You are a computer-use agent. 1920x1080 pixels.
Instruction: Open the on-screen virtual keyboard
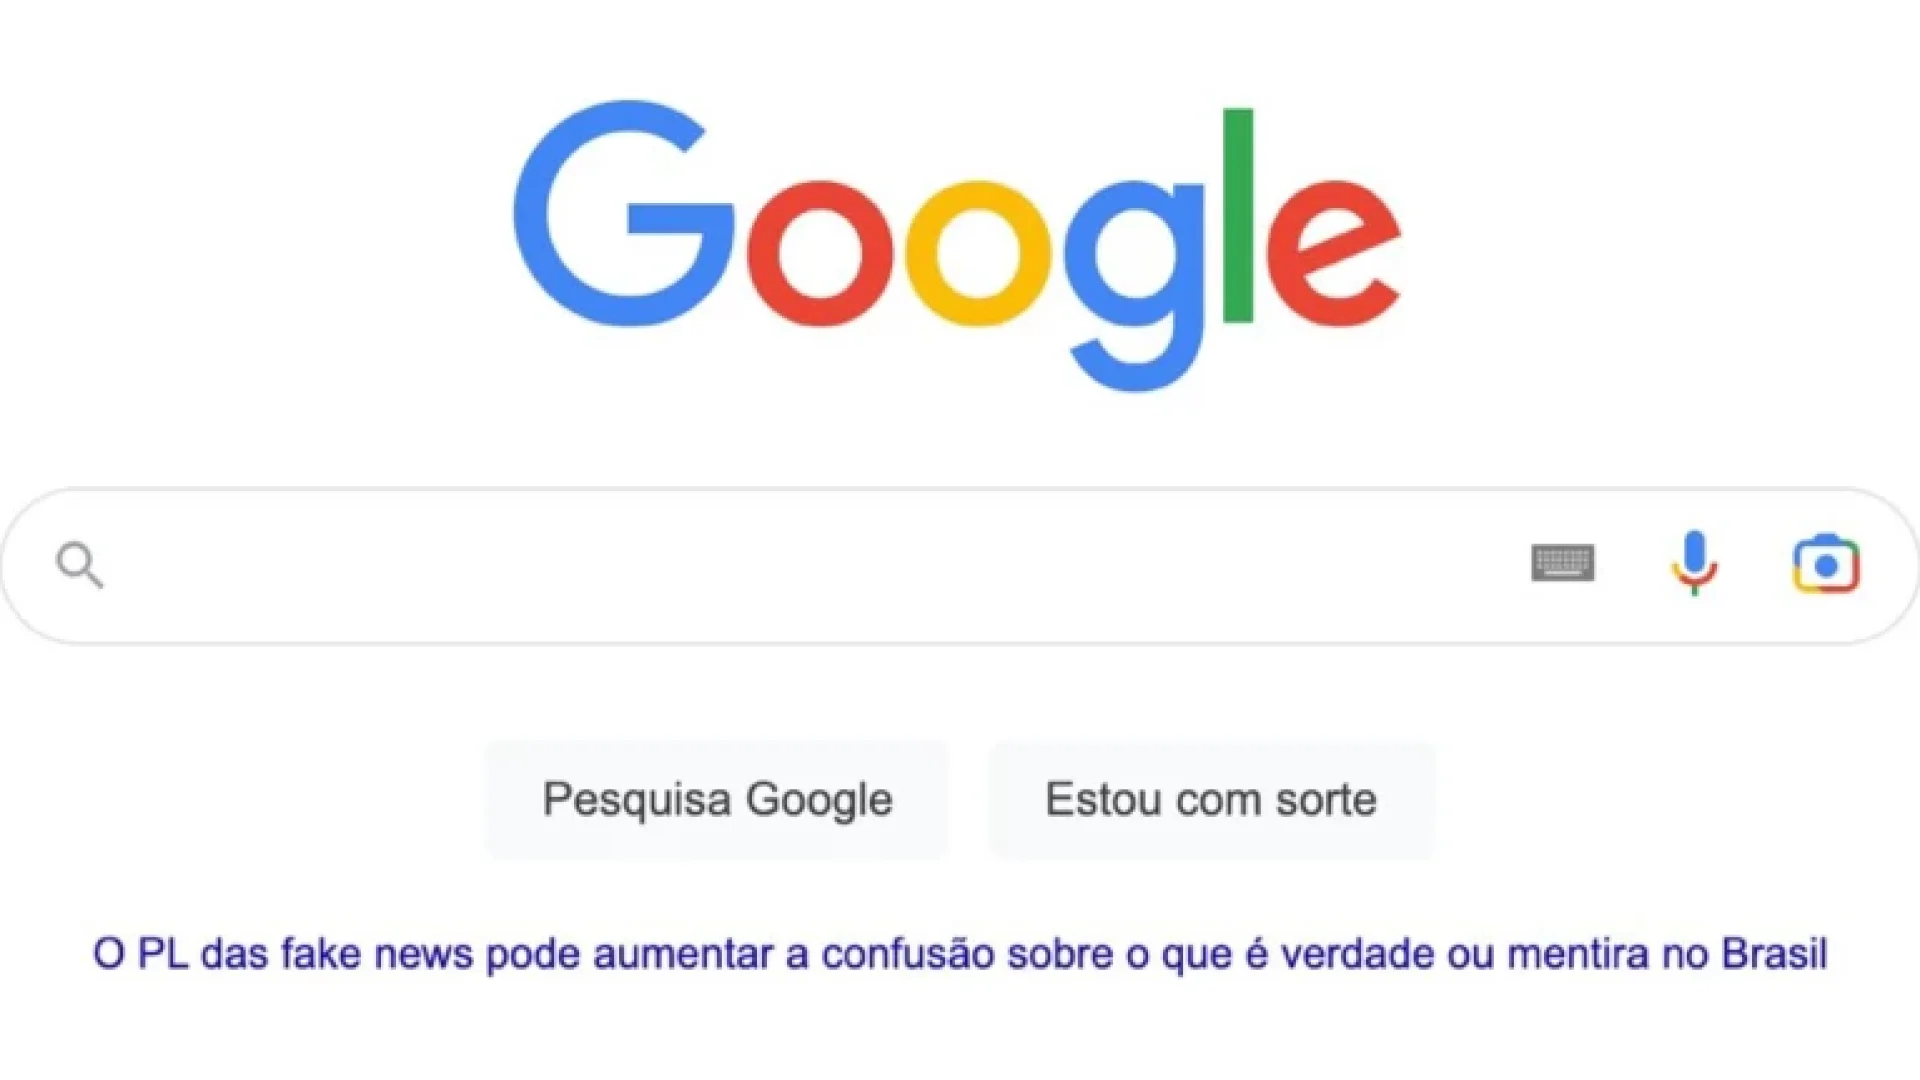click(1563, 563)
